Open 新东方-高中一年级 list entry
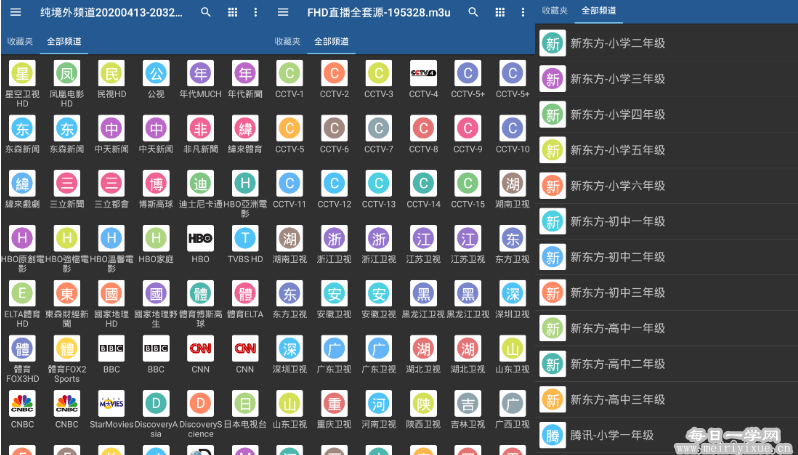The image size is (798, 455). point(666,328)
